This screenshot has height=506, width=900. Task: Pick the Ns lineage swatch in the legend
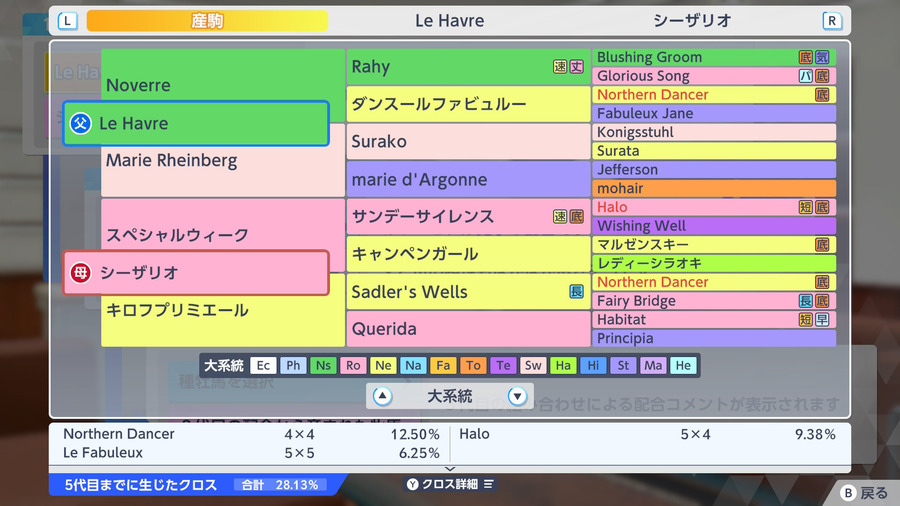(x=323, y=365)
